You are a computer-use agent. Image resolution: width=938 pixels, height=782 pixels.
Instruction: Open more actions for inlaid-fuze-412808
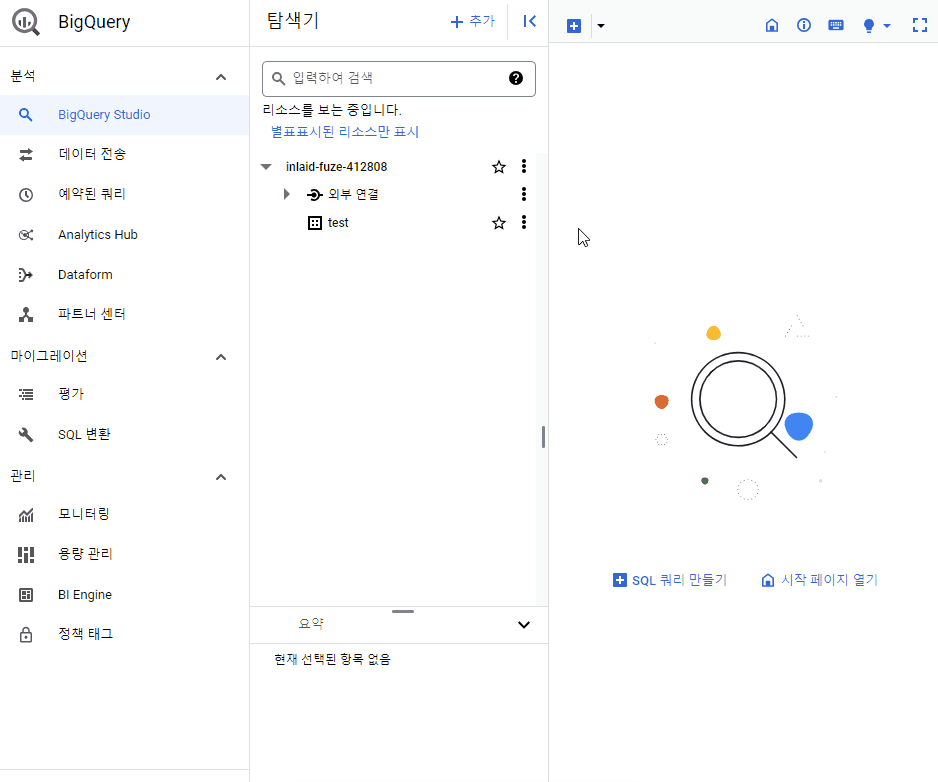click(524, 166)
